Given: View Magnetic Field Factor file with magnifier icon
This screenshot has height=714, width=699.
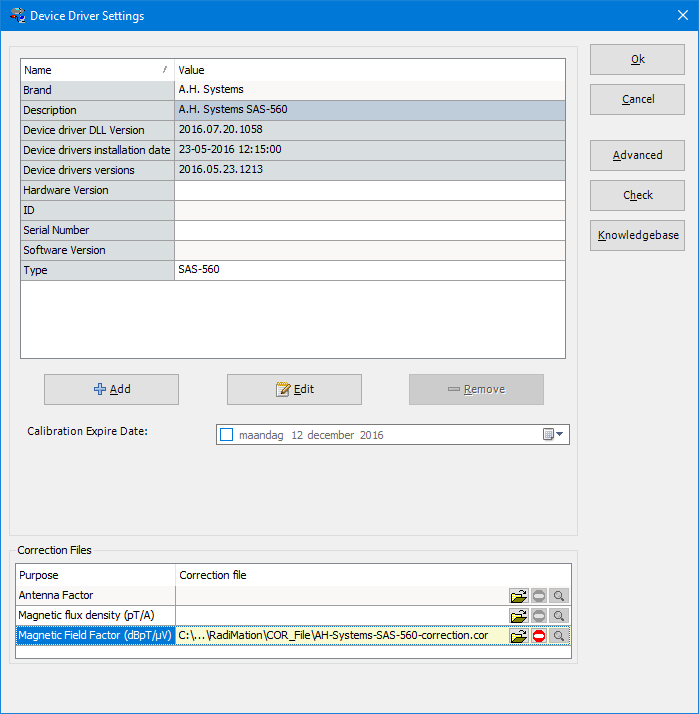Looking at the screenshot, I should [x=559, y=636].
